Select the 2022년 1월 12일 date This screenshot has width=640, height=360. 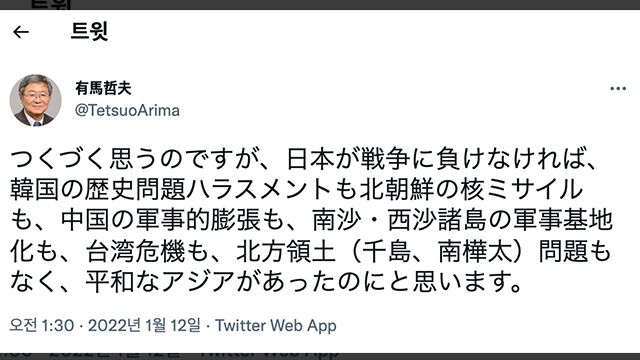click(x=144, y=325)
